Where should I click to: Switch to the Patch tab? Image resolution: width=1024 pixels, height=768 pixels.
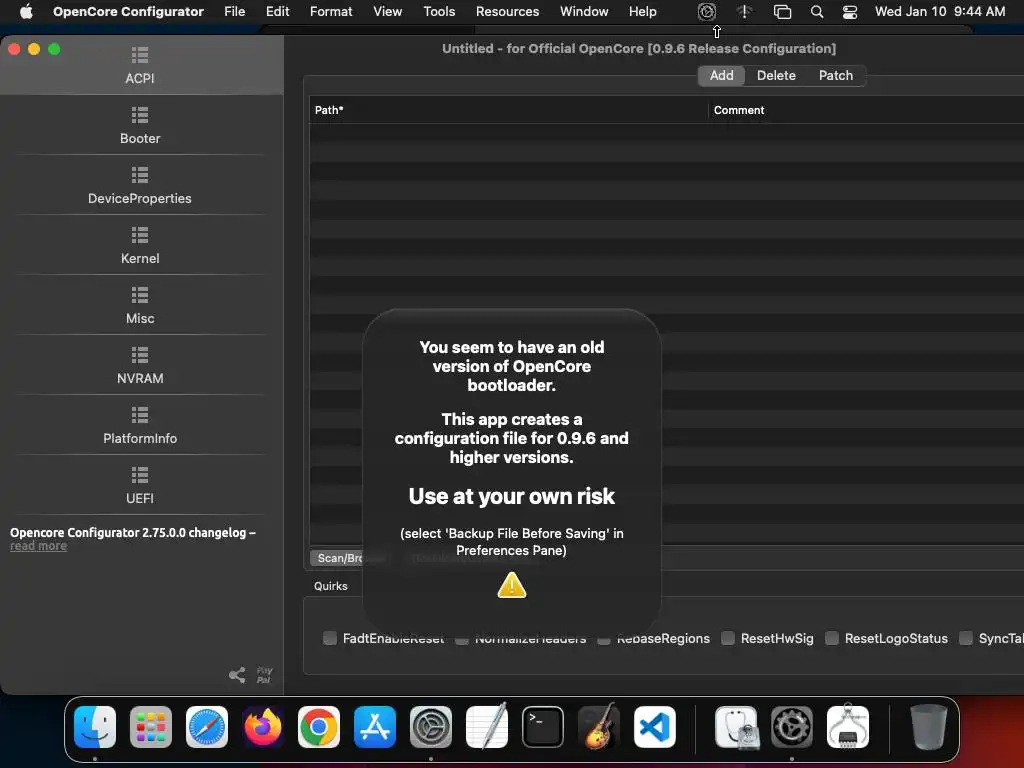pos(836,75)
